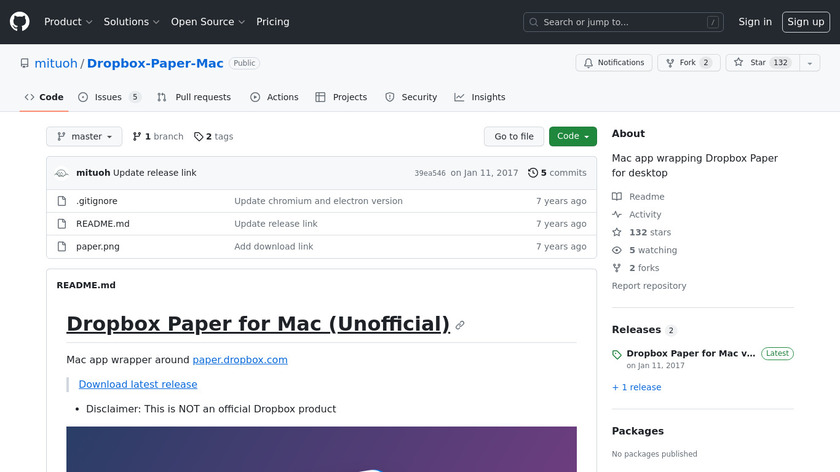Open the README.md file
This screenshot has height=472, width=840.
103,223
